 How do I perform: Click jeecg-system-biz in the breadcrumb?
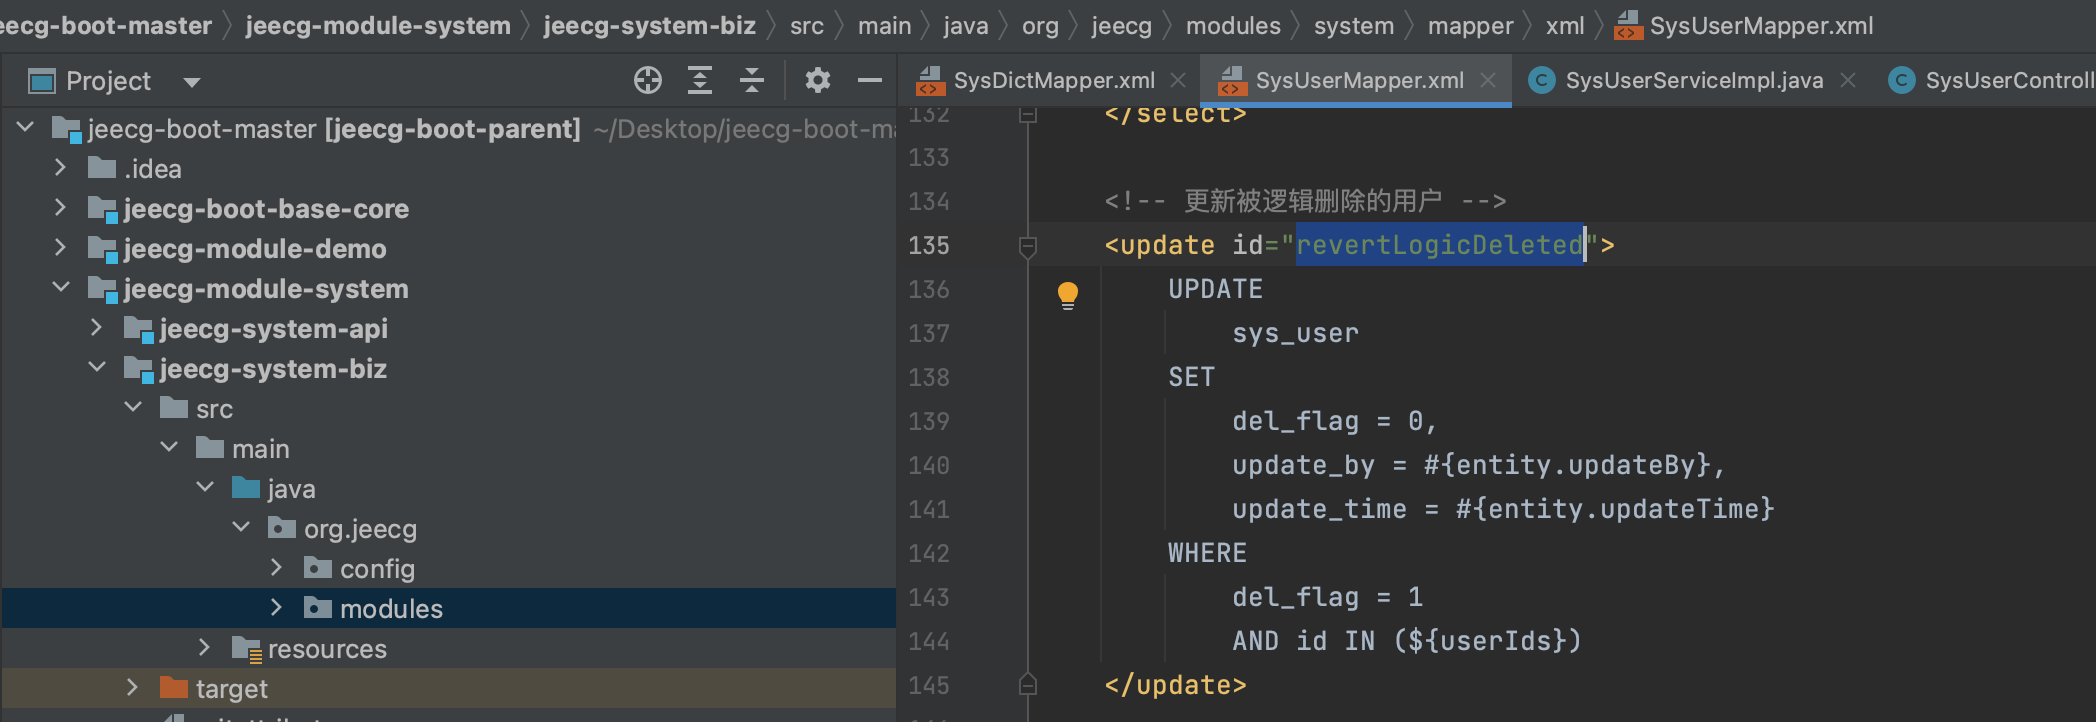point(650,25)
